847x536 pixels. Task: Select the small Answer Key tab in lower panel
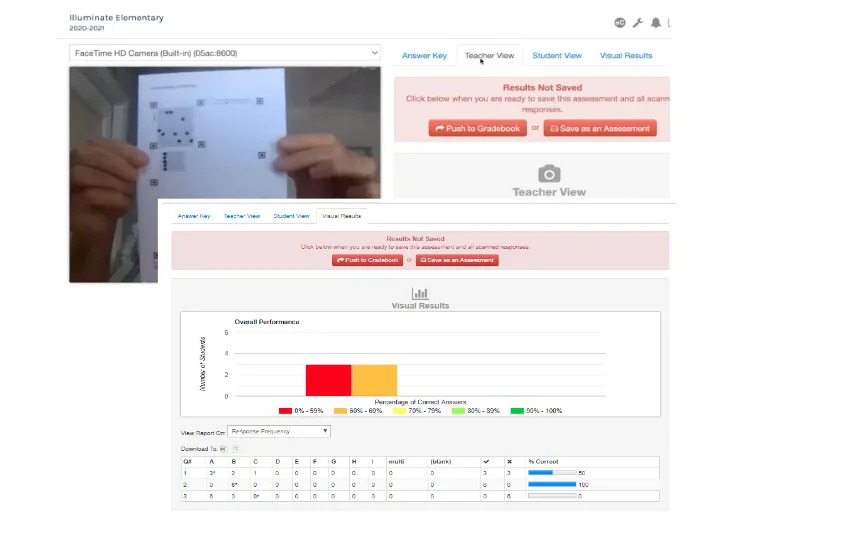(x=194, y=216)
